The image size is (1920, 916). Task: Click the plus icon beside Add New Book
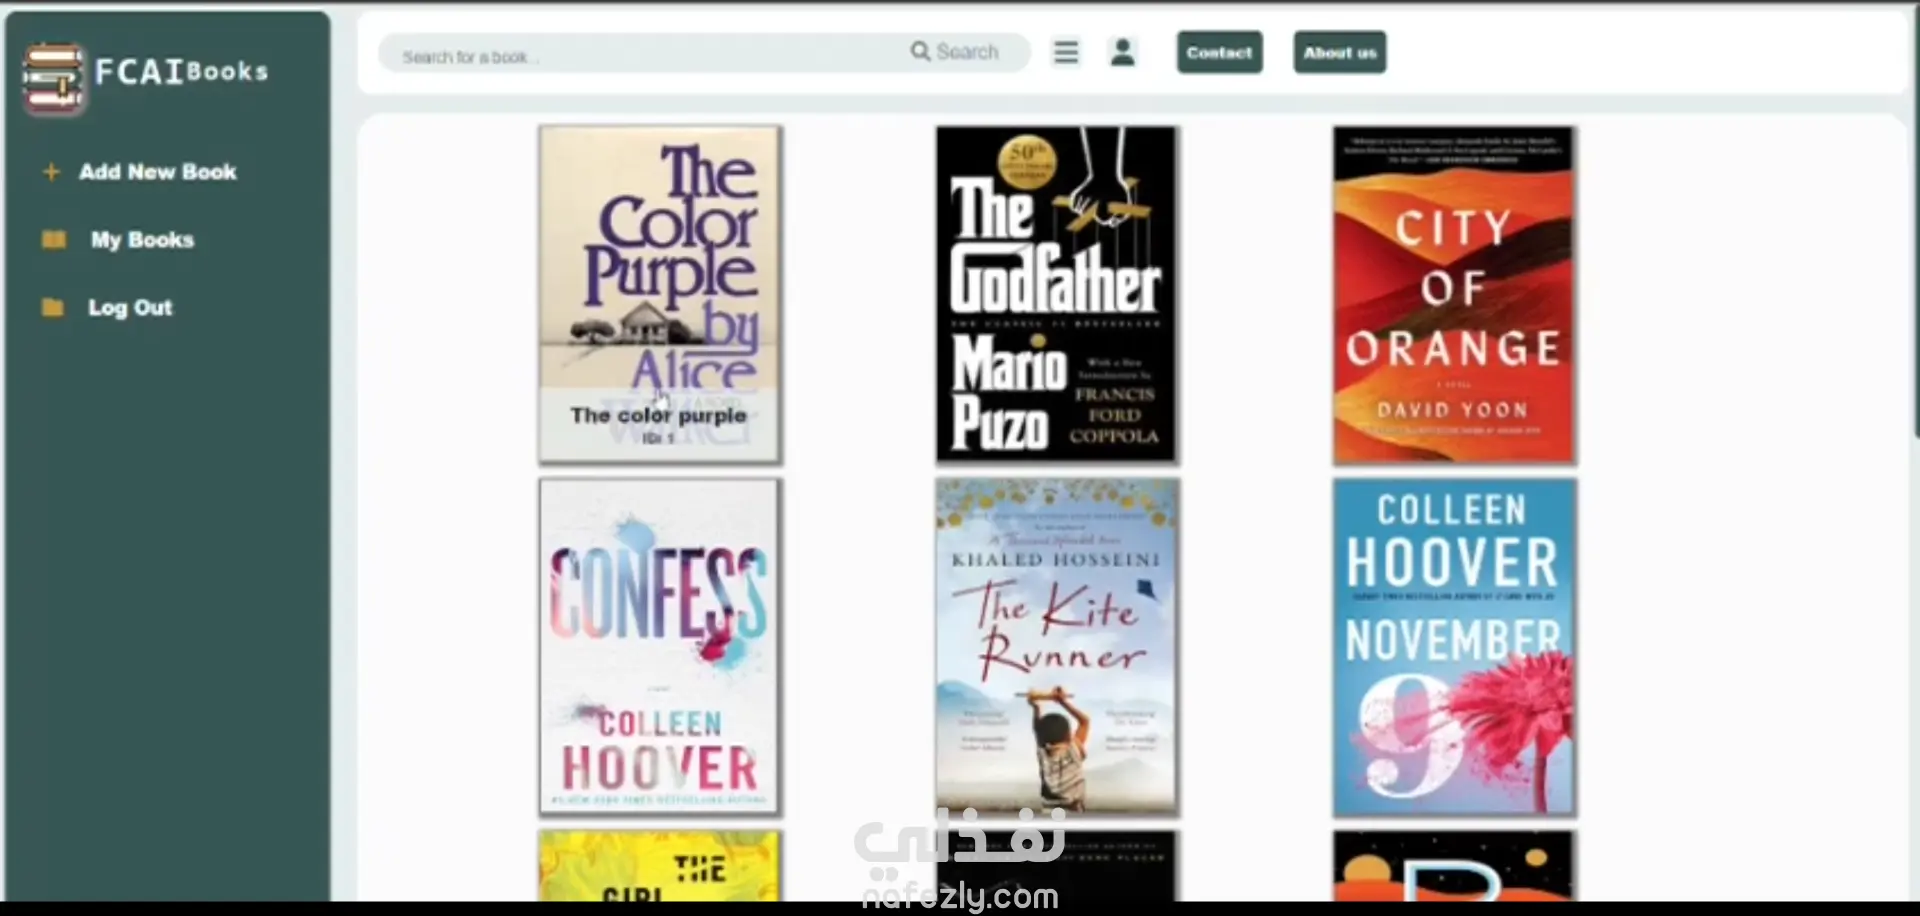51,172
